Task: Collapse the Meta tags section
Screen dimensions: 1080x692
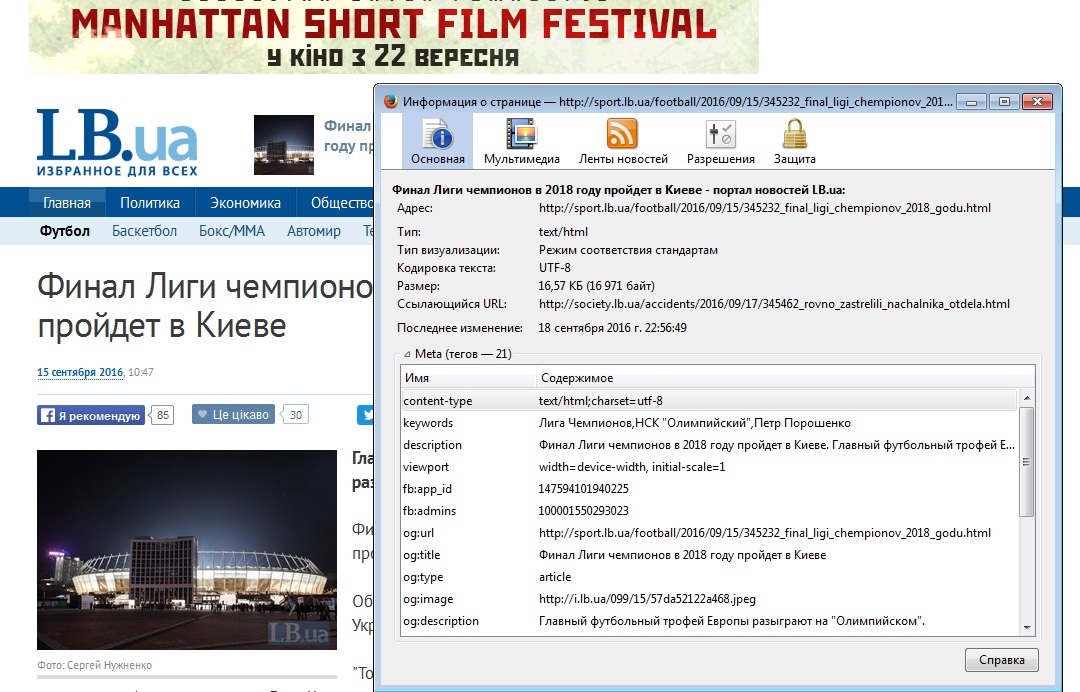Action: (x=406, y=354)
